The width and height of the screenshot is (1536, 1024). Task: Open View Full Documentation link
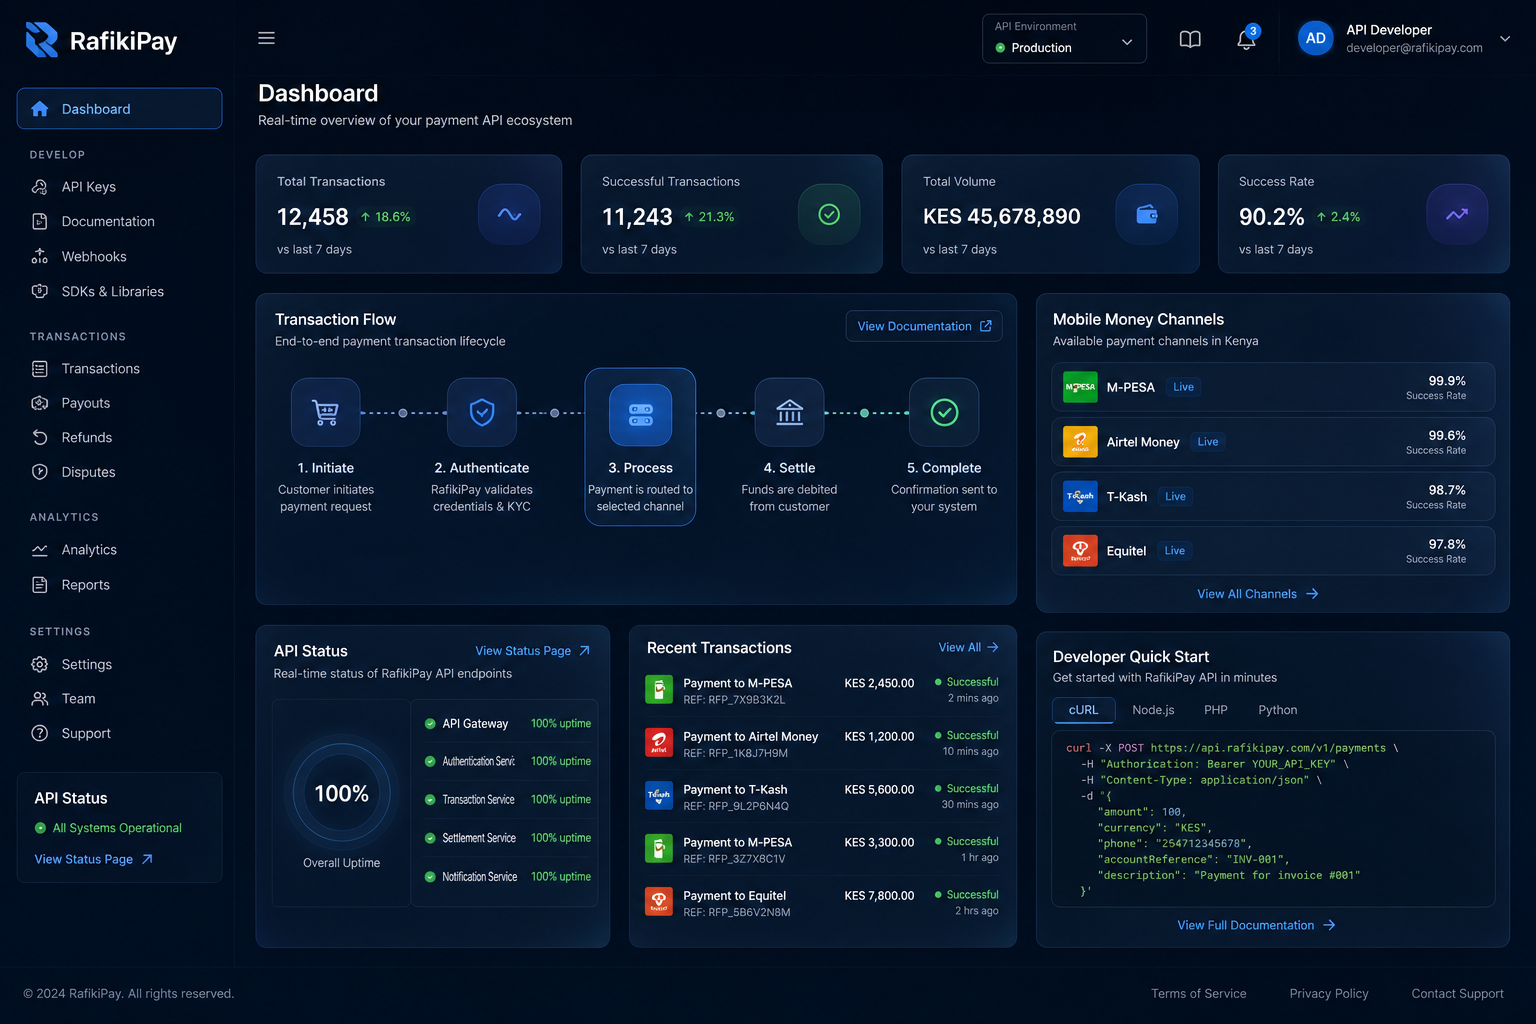1256,925
